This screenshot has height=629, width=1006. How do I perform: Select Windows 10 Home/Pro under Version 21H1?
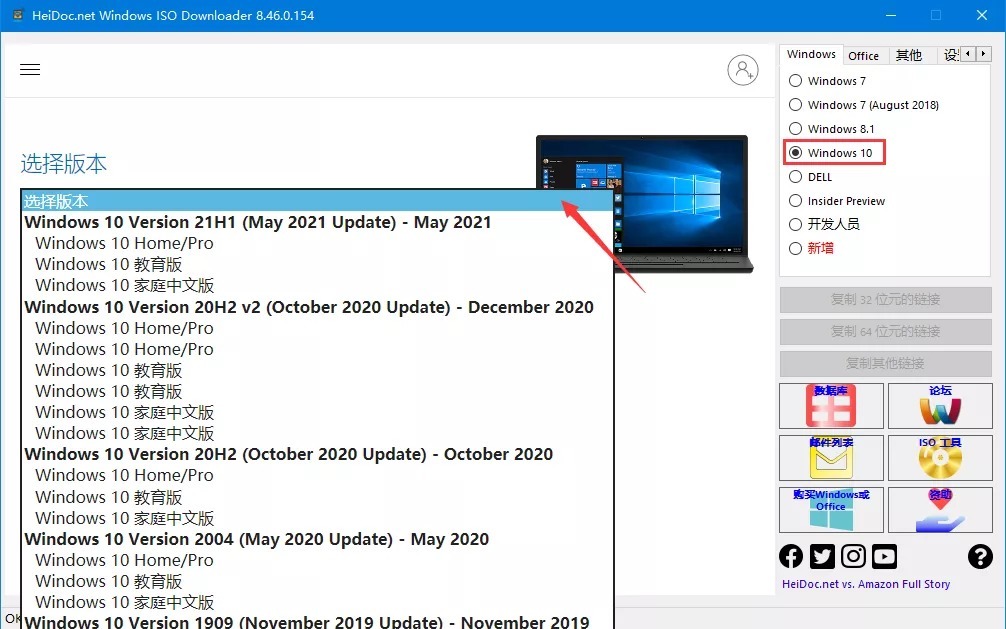tap(124, 243)
